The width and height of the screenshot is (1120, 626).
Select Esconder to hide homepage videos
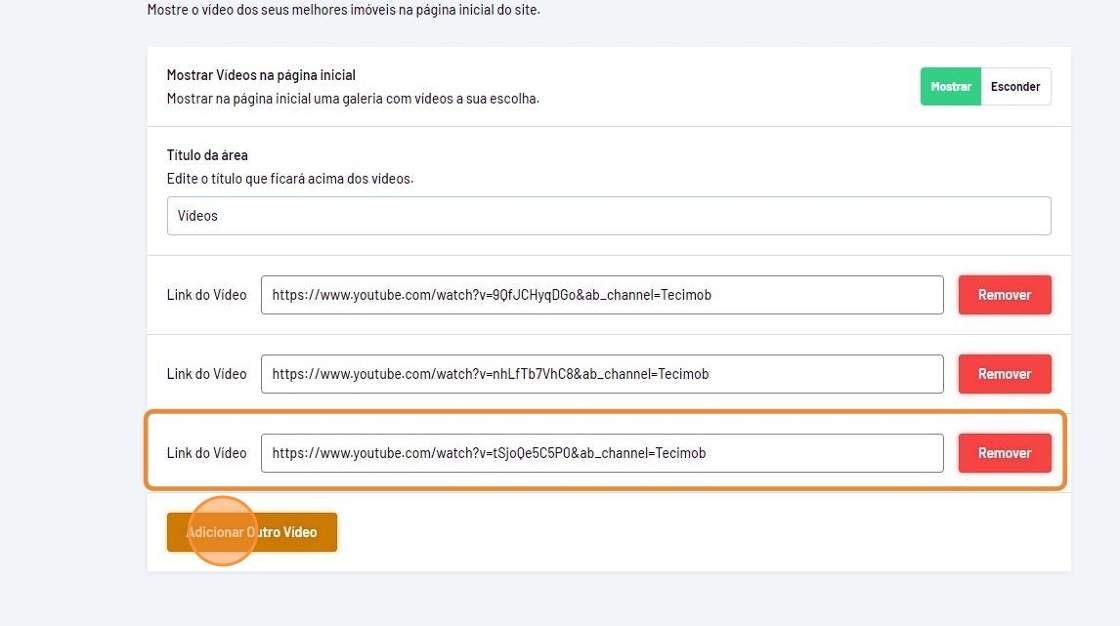tap(1015, 87)
